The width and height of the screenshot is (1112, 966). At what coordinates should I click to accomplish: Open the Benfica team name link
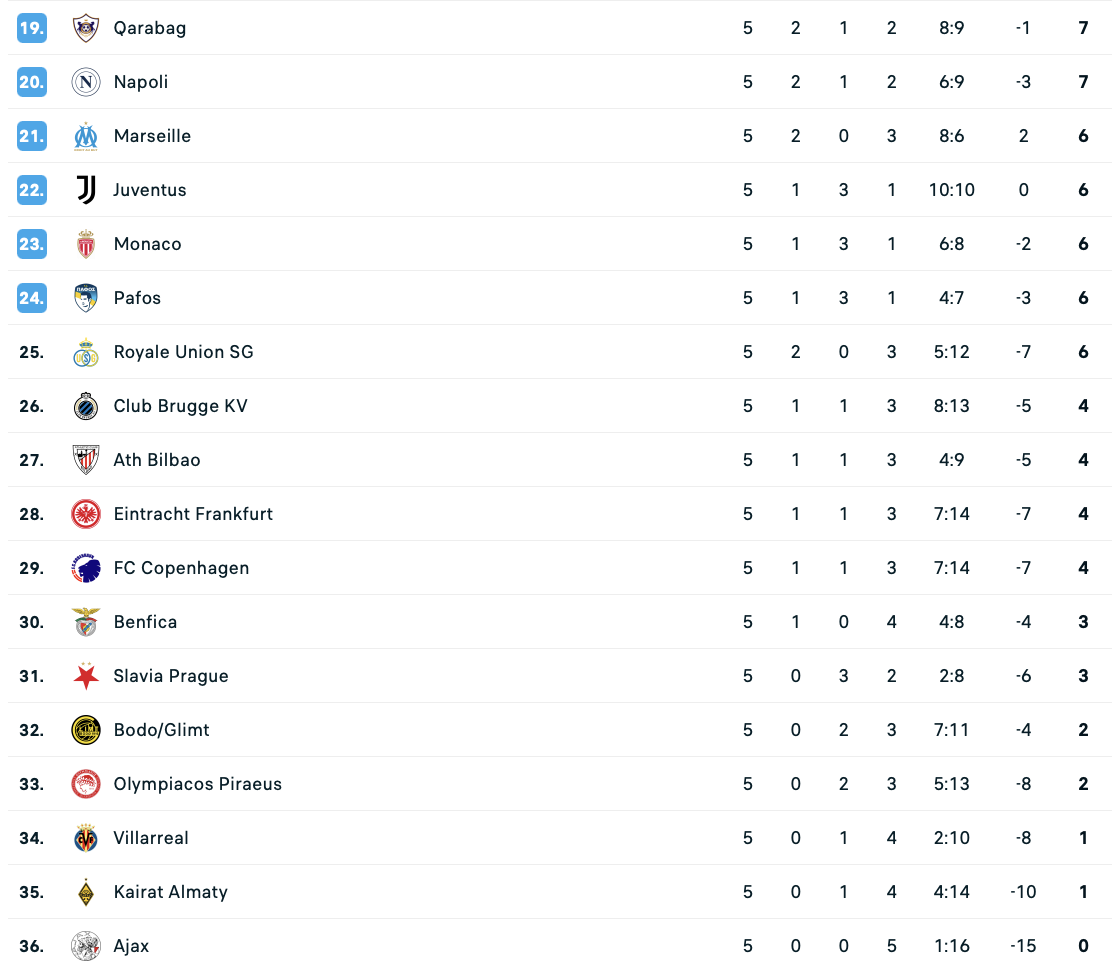point(145,622)
